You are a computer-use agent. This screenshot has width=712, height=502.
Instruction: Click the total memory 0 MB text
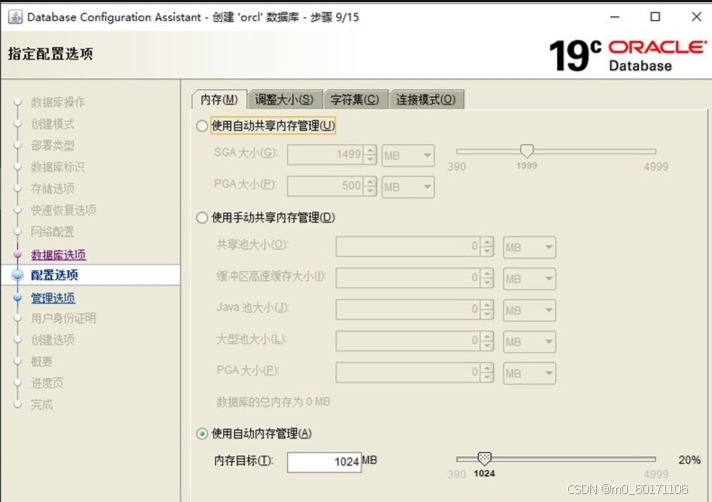pyautogui.click(x=273, y=402)
